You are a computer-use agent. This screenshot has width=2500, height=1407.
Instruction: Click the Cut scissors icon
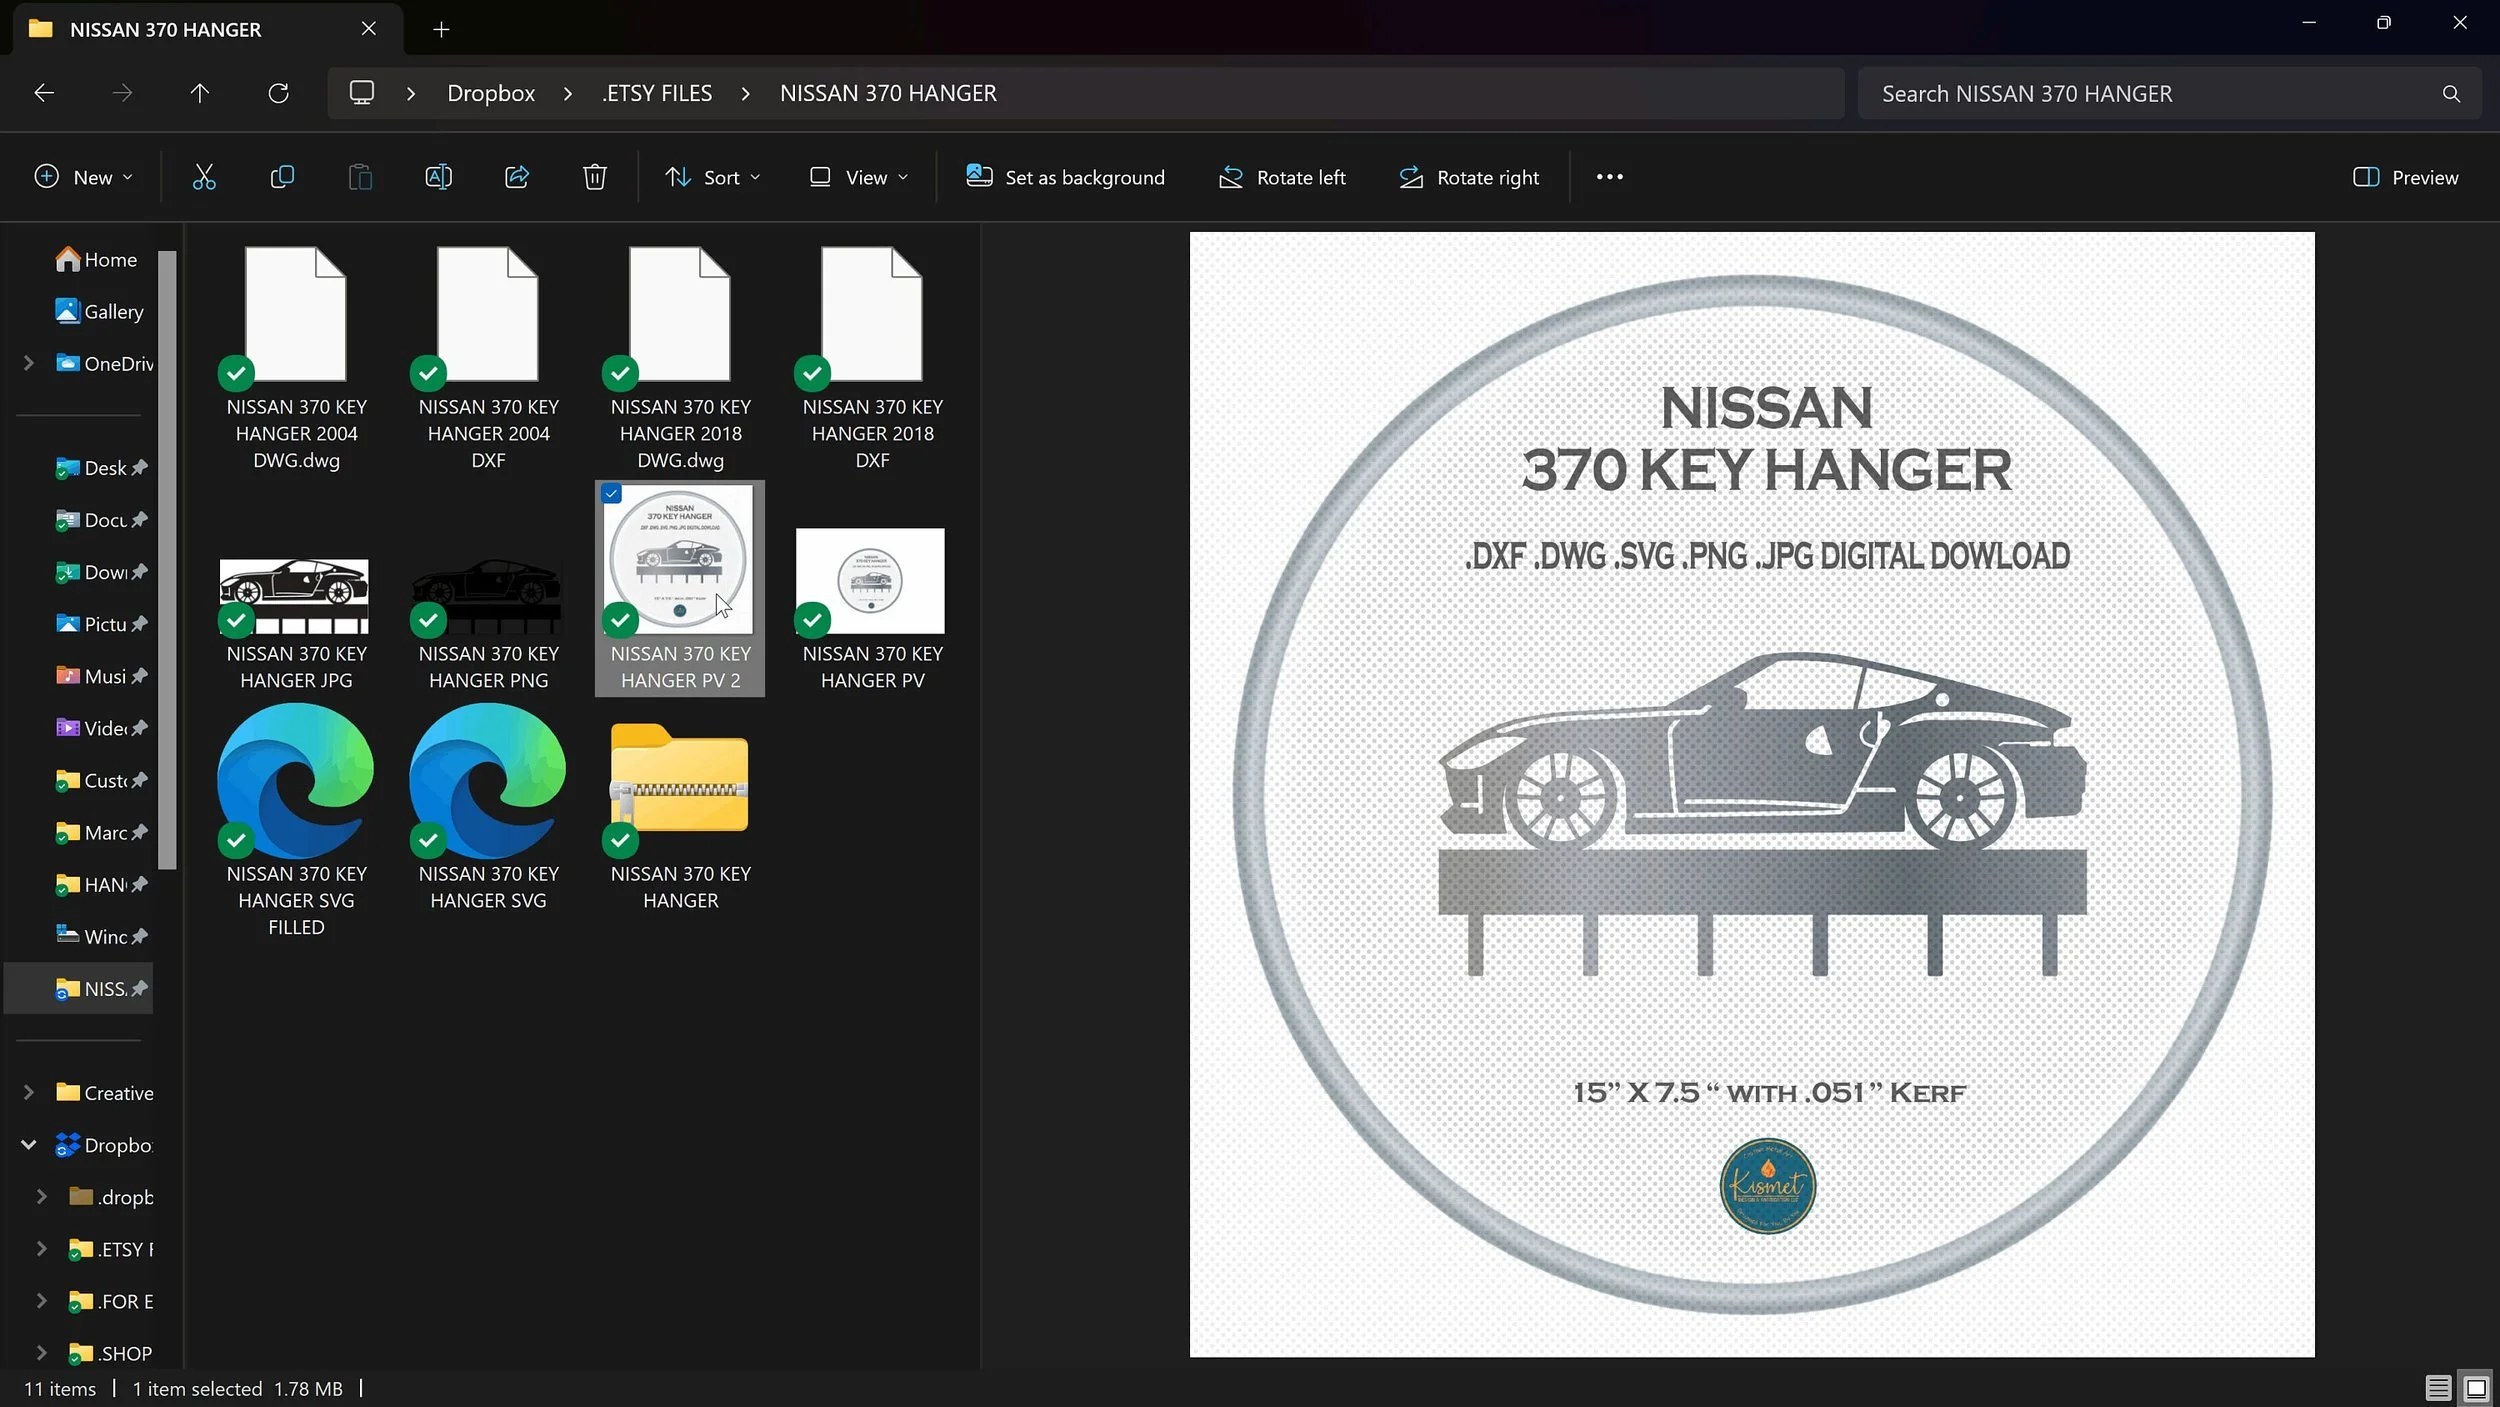pyautogui.click(x=204, y=177)
